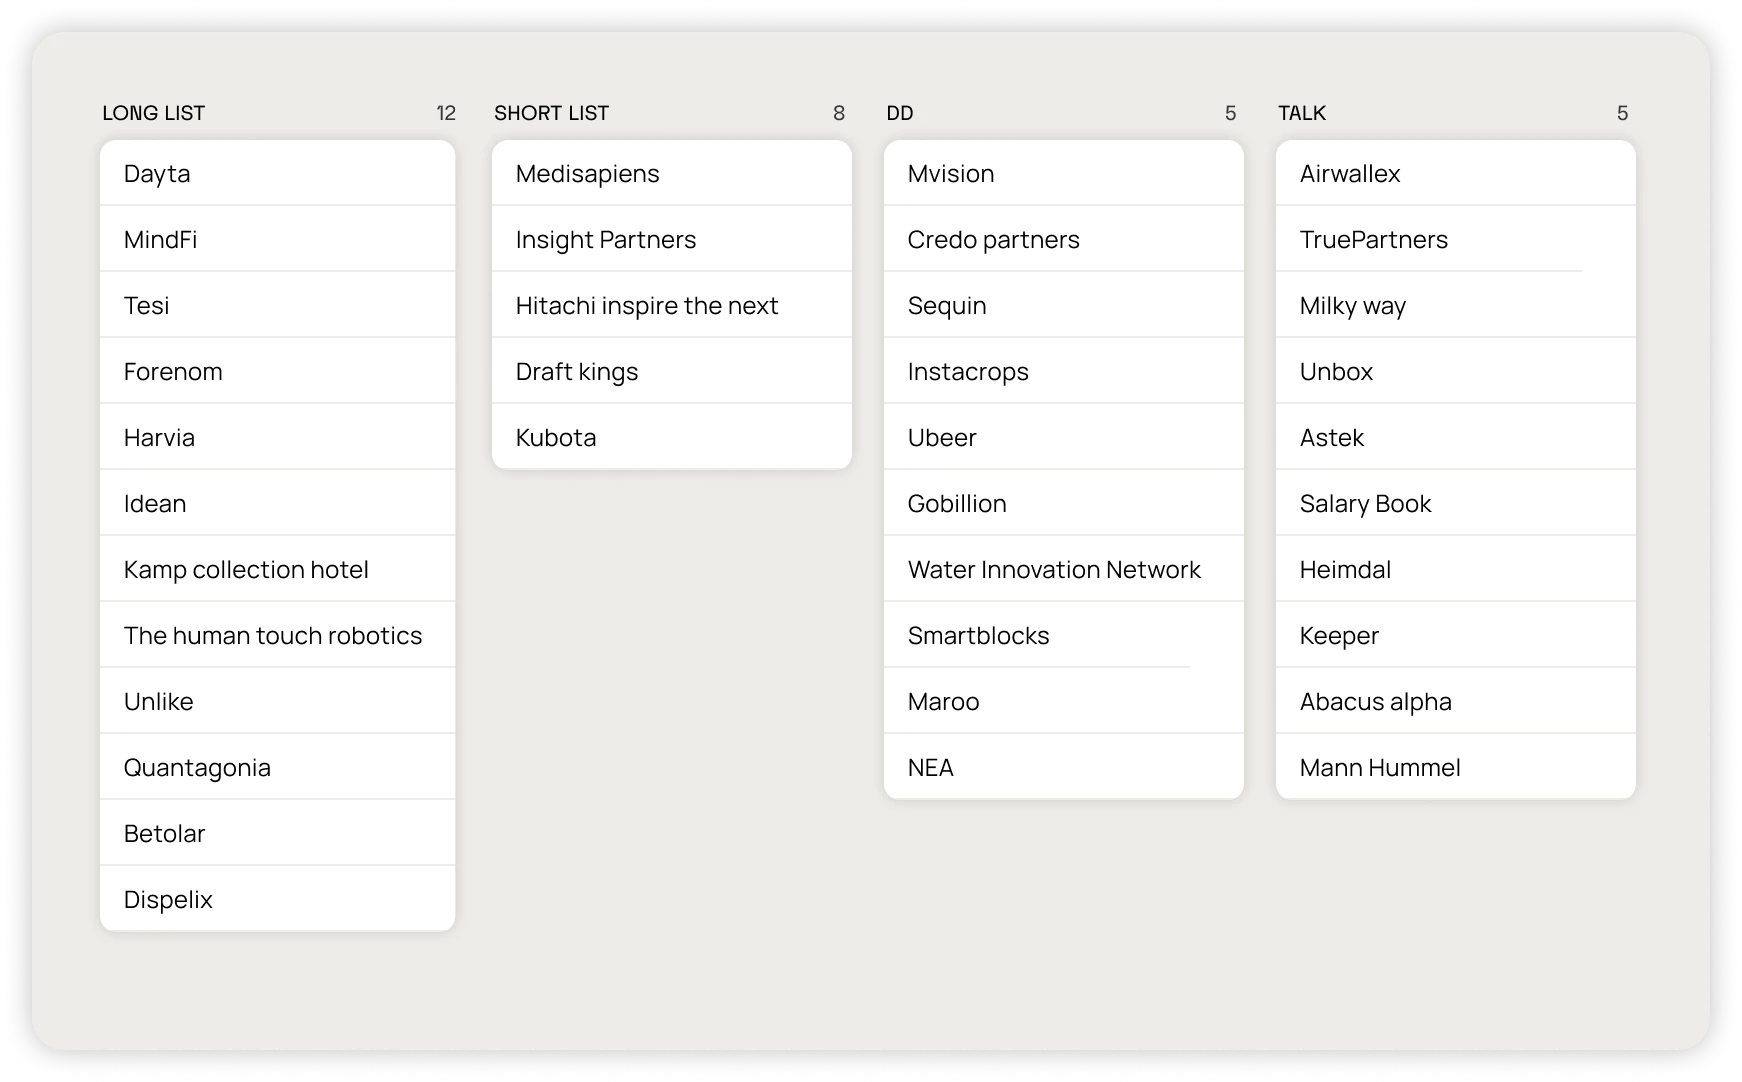The image size is (1742, 1082).
Task: Click the Idean card
Action: click(x=277, y=503)
